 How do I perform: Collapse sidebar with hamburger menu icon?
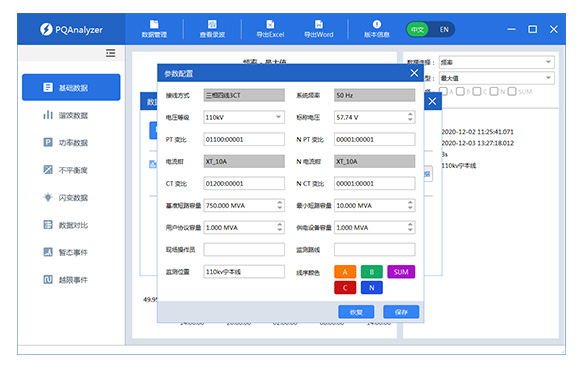[x=110, y=53]
